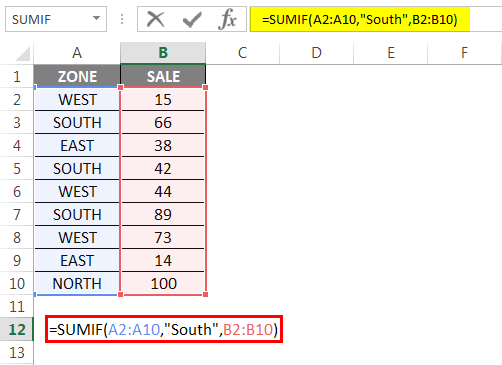This screenshot has width=502, height=365.
Task: Click SOUTH cell in row 7
Action: pos(77,214)
